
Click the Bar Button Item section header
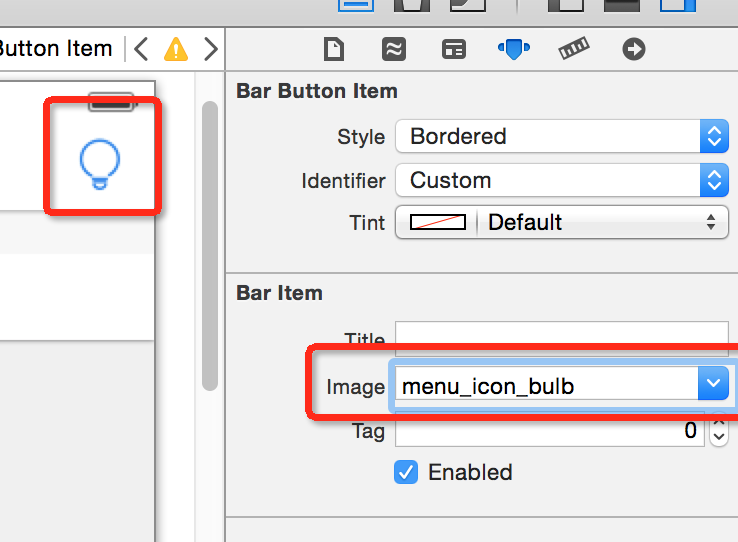tap(317, 91)
